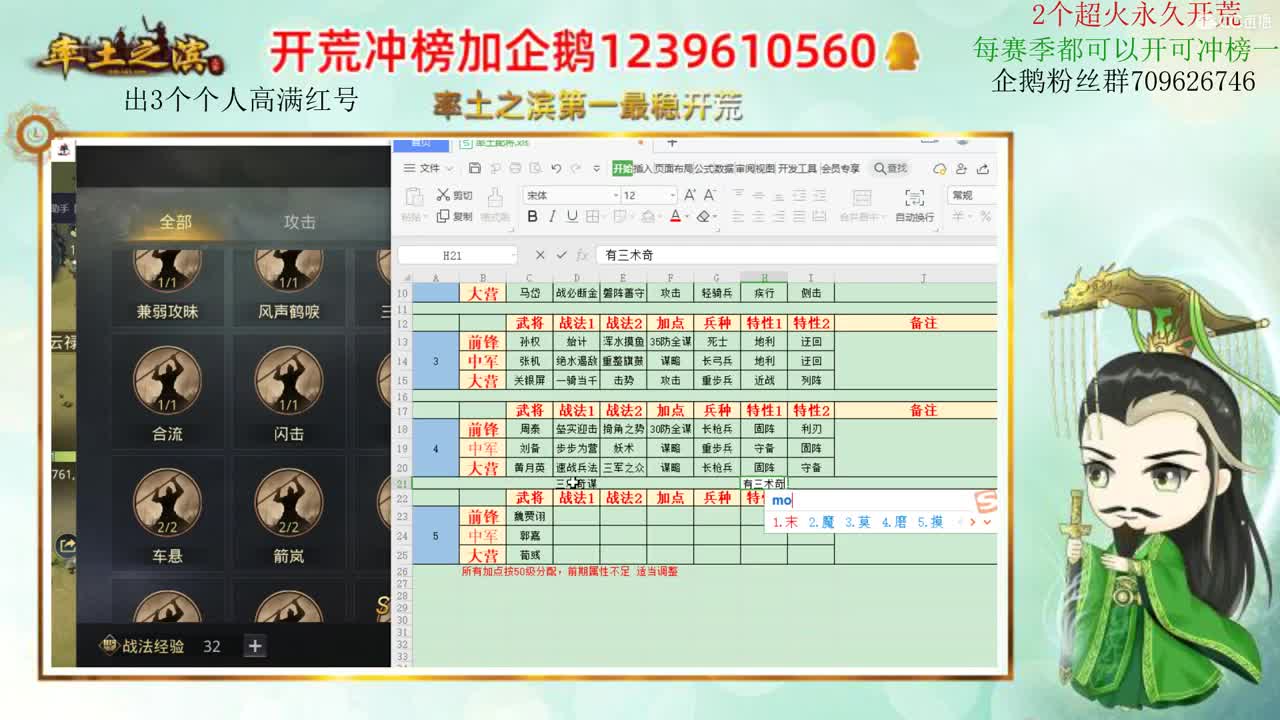Click cell containing 魏贾诩

pos(529,516)
